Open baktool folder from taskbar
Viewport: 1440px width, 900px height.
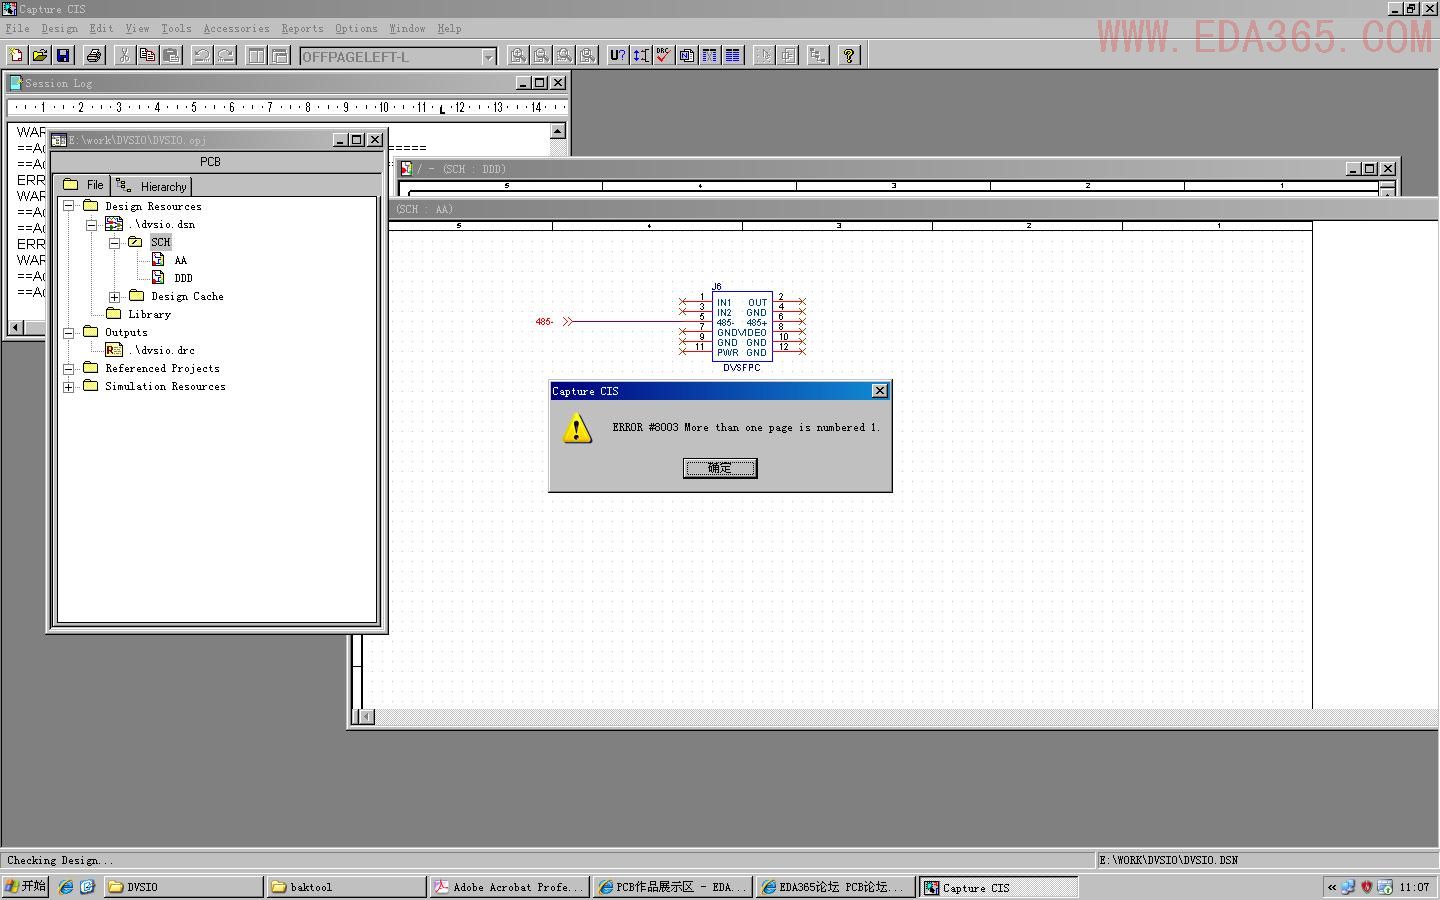347,887
